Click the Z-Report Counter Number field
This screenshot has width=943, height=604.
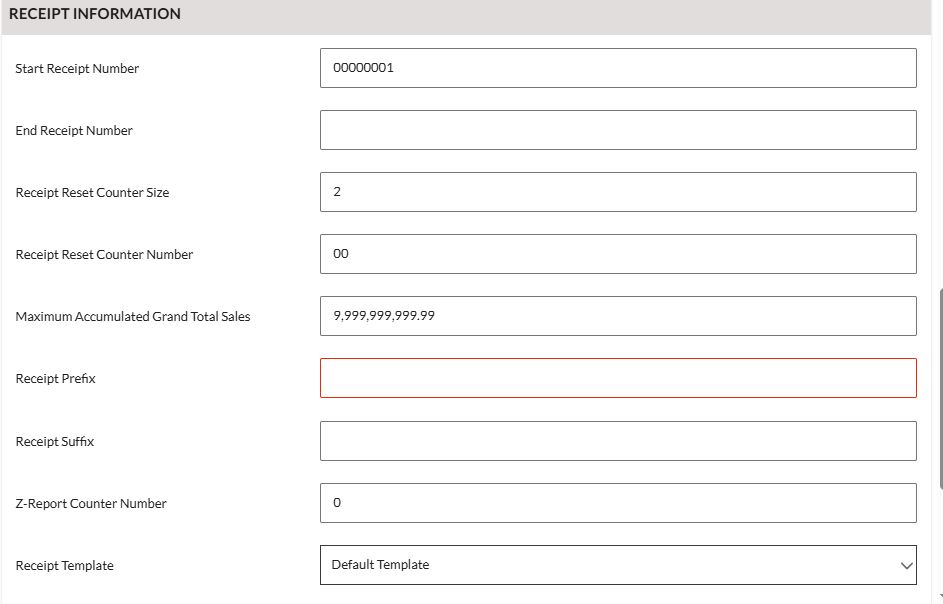click(618, 503)
